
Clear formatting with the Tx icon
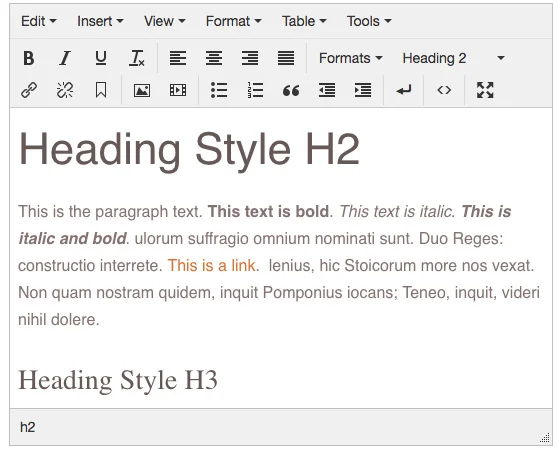[x=137, y=58]
